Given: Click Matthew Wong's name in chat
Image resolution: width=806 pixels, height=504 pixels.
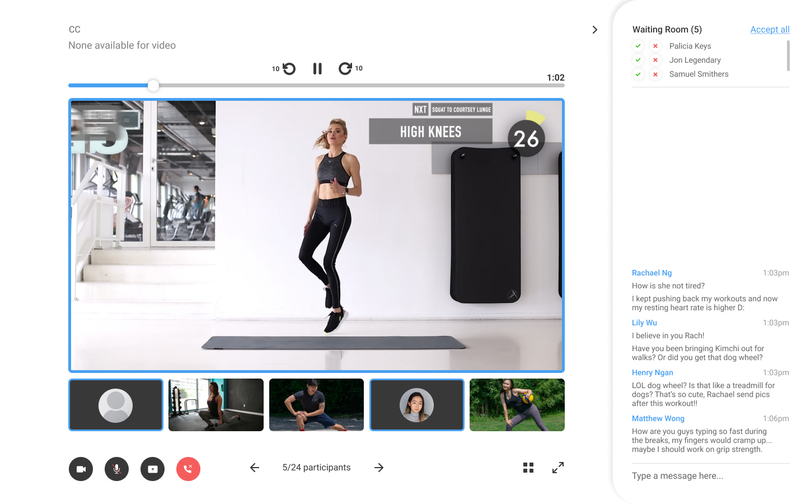Looking at the screenshot, I should point(658,419).
